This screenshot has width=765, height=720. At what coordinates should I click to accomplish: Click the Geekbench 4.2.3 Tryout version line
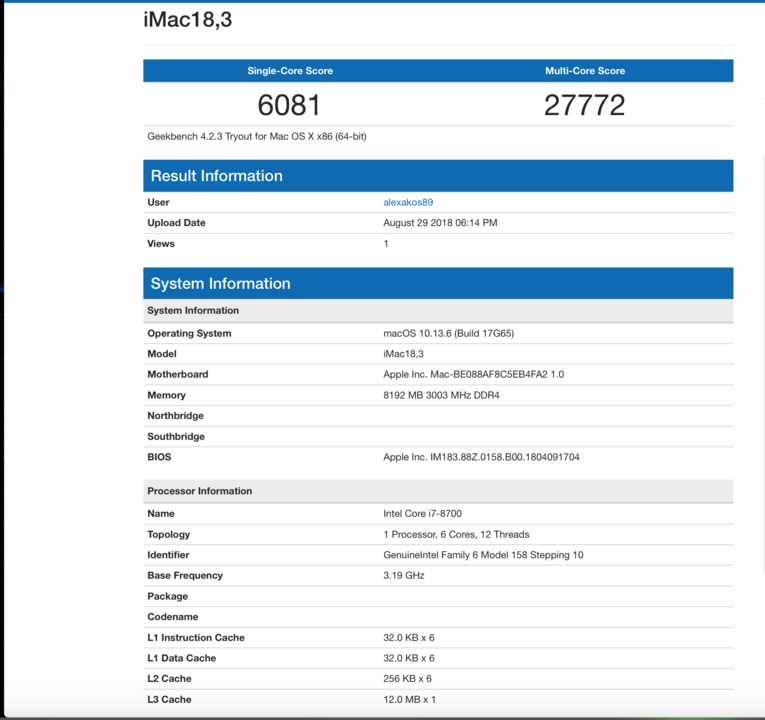257,137
